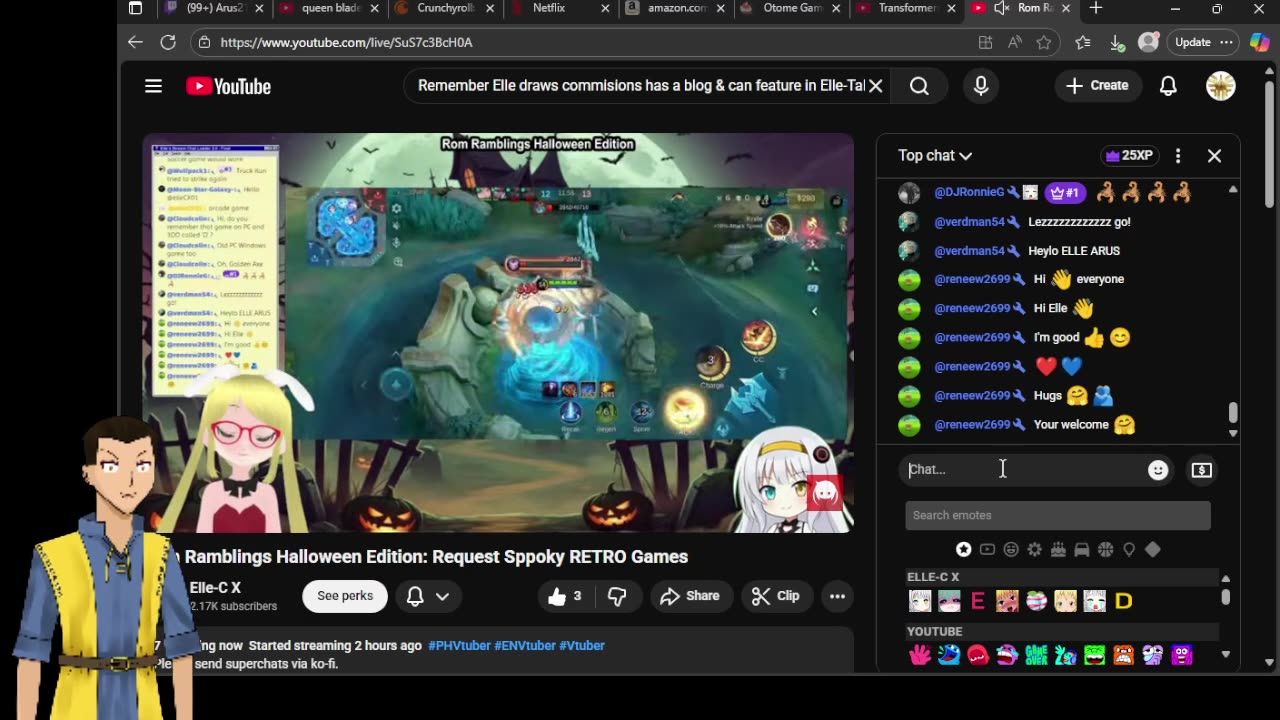1280x720 pixels.
Task: Go to the YouTube home logo
Action: [228, 87]
